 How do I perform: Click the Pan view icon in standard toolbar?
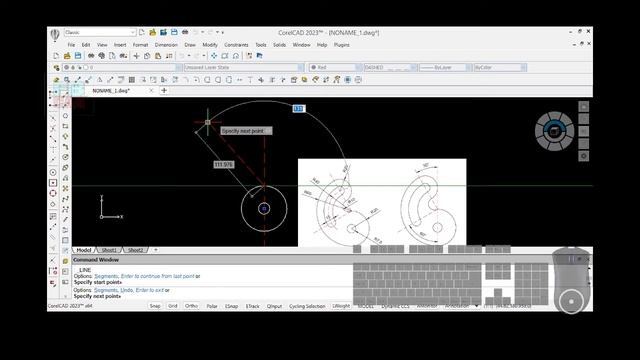point(214,56)
